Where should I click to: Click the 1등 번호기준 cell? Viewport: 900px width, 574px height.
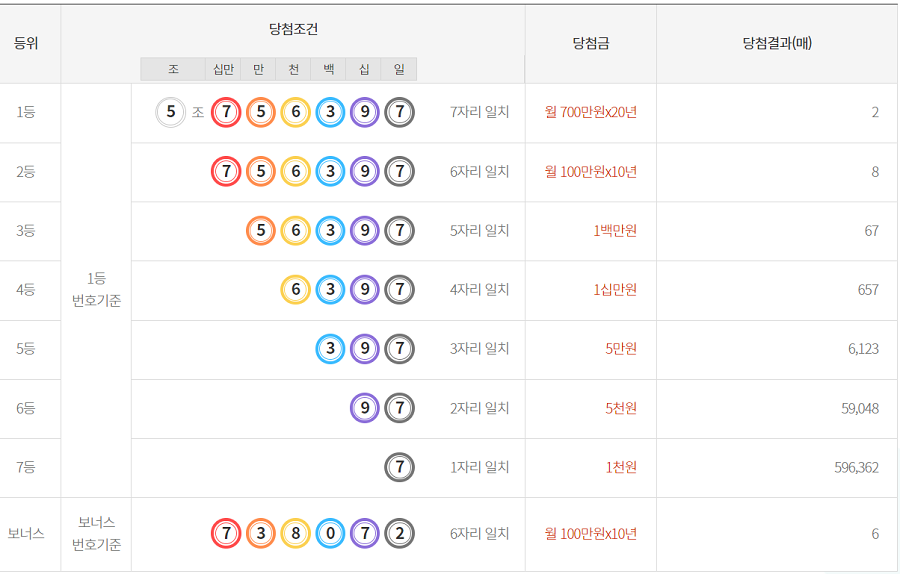pos(96,290)
